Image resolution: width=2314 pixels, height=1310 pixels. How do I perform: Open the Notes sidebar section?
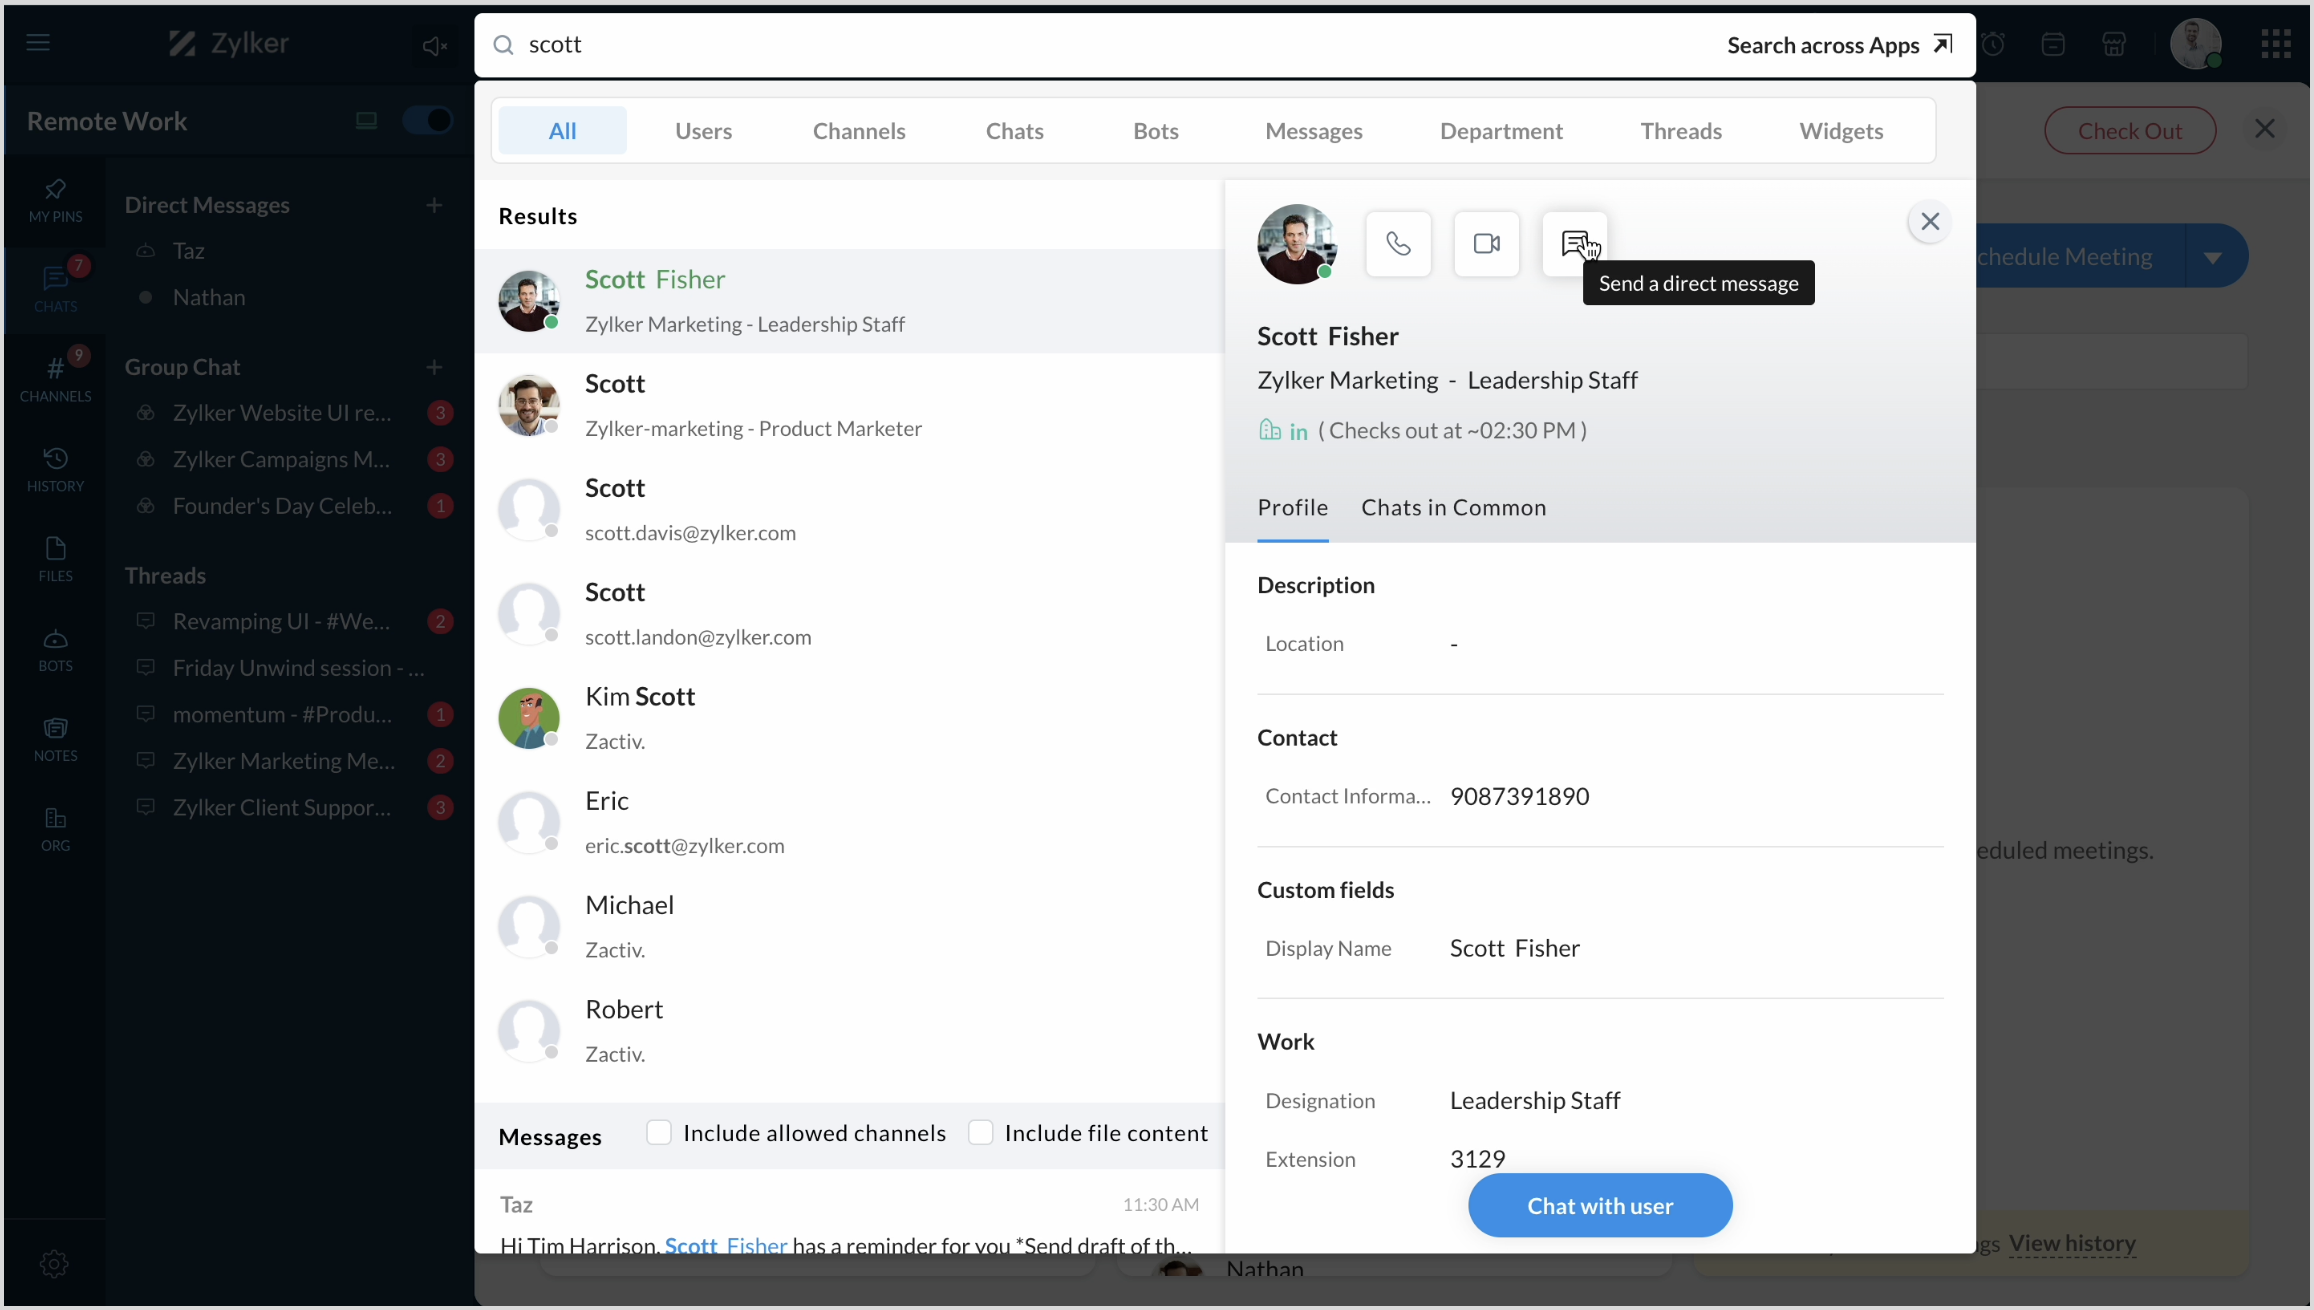(x=55, y=739)
